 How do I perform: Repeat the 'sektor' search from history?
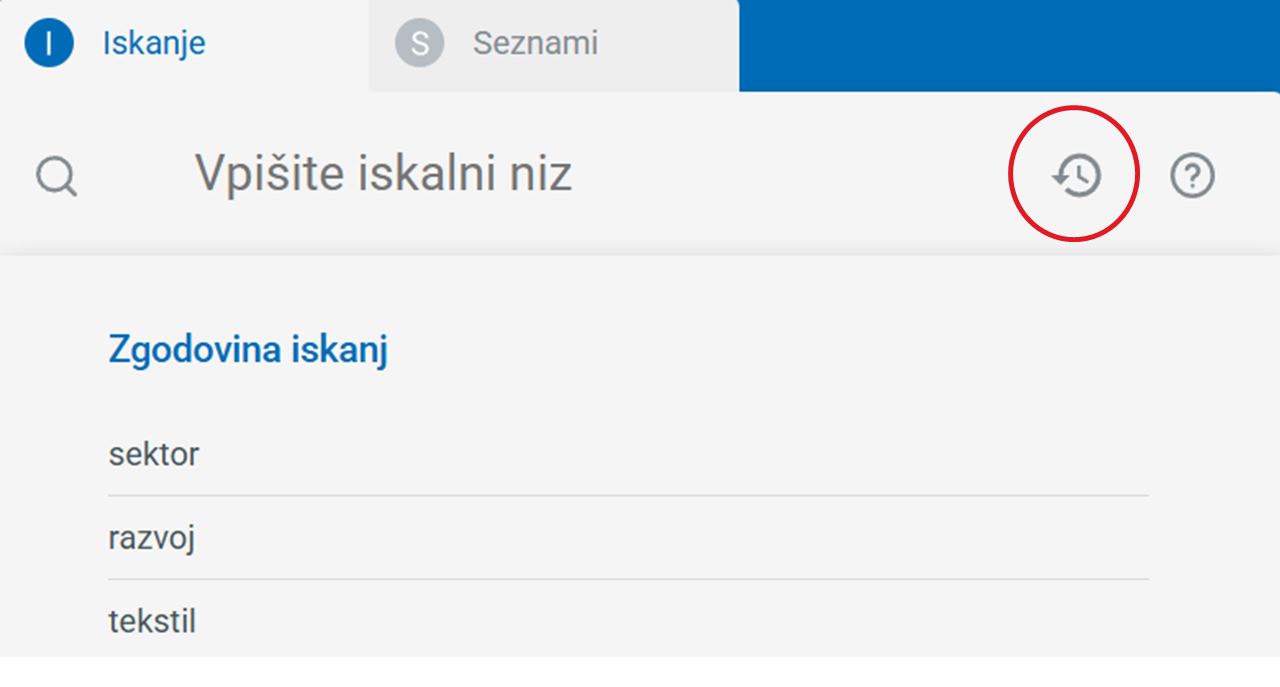tap(154, 453)
